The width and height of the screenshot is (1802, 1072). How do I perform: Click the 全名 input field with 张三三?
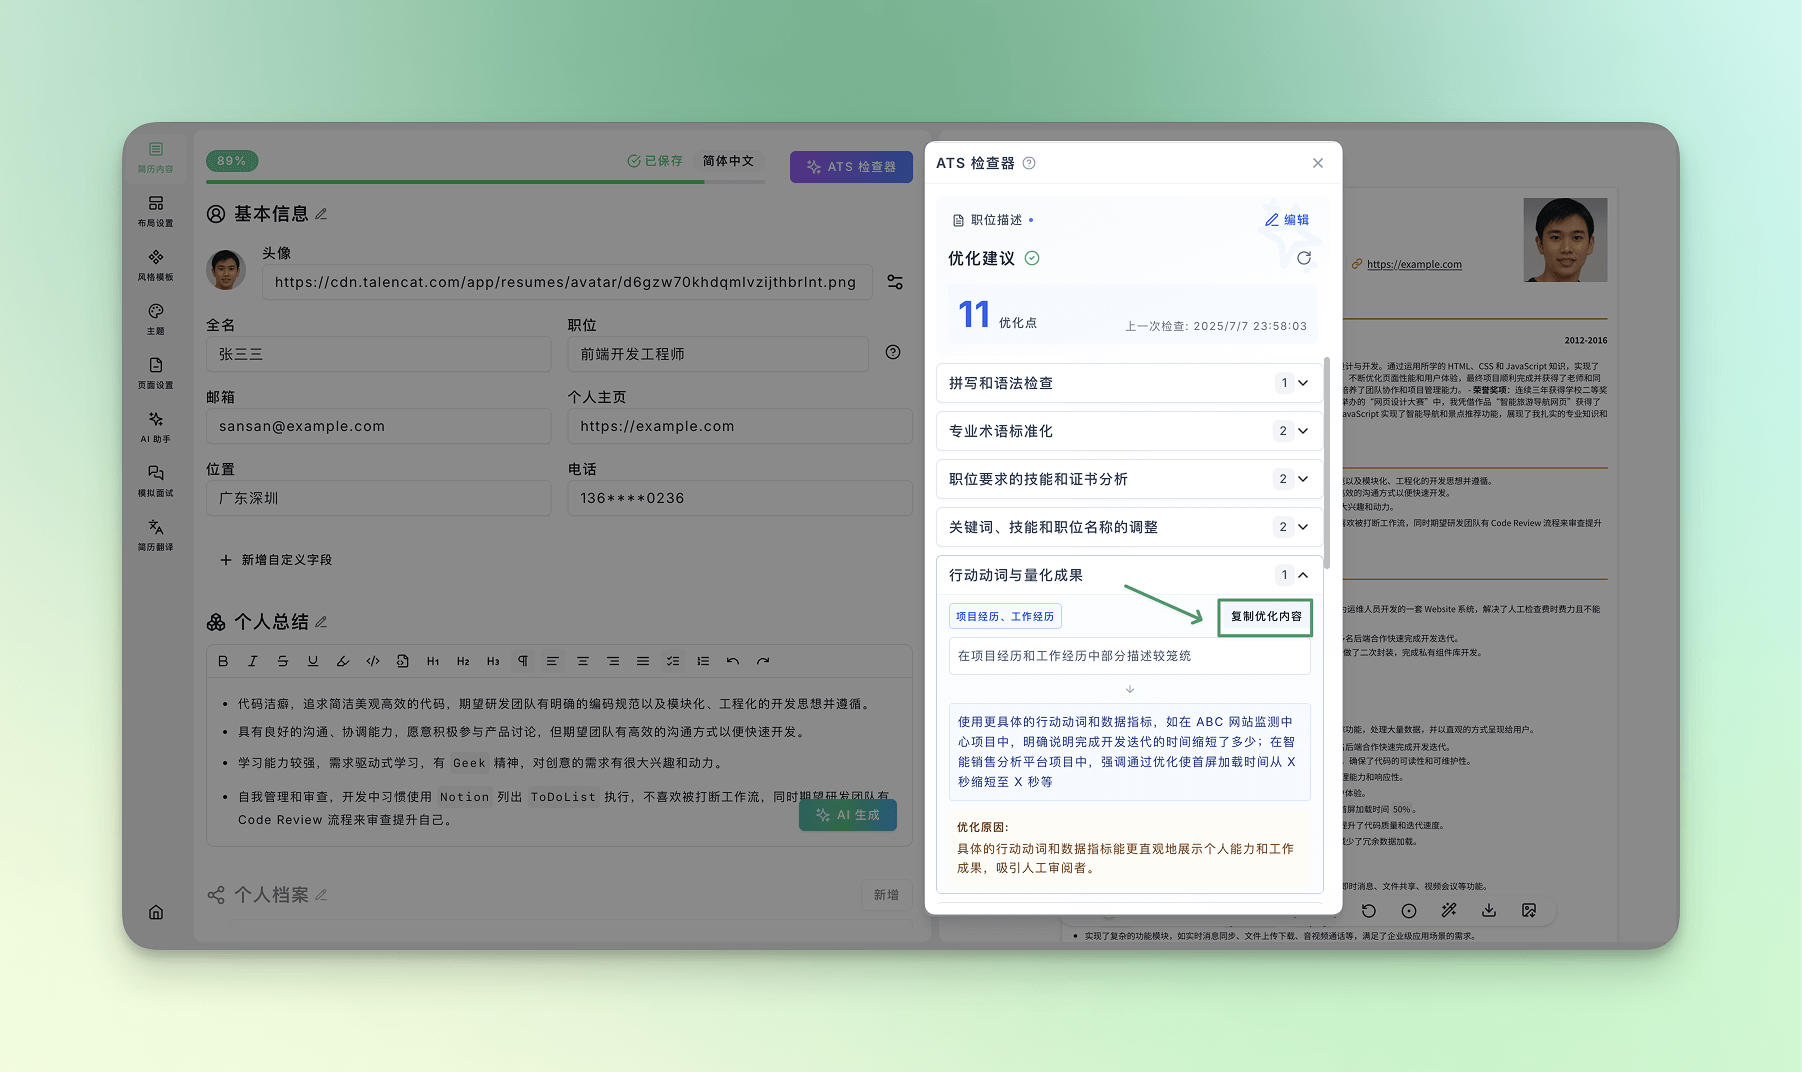click(378, 354)
